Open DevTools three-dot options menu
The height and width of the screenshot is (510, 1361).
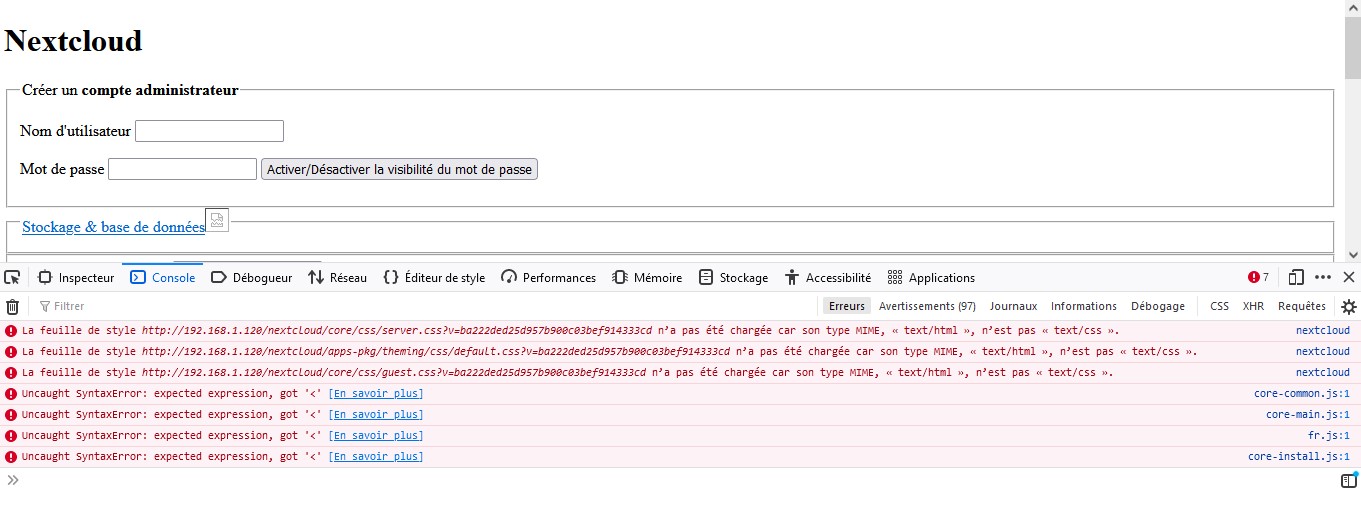(1323, 277)
